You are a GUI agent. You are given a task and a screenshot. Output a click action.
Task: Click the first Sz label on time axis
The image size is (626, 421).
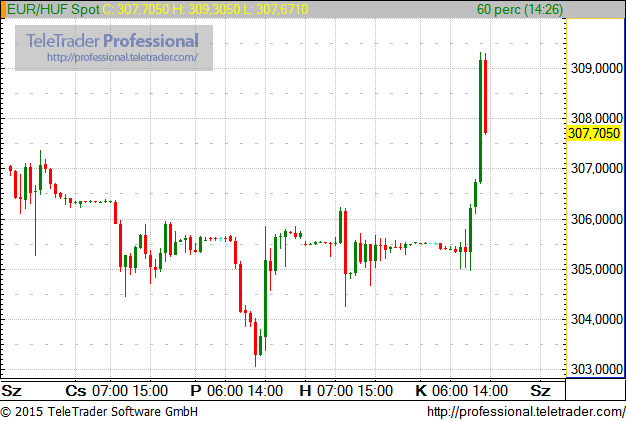(11, 391)
